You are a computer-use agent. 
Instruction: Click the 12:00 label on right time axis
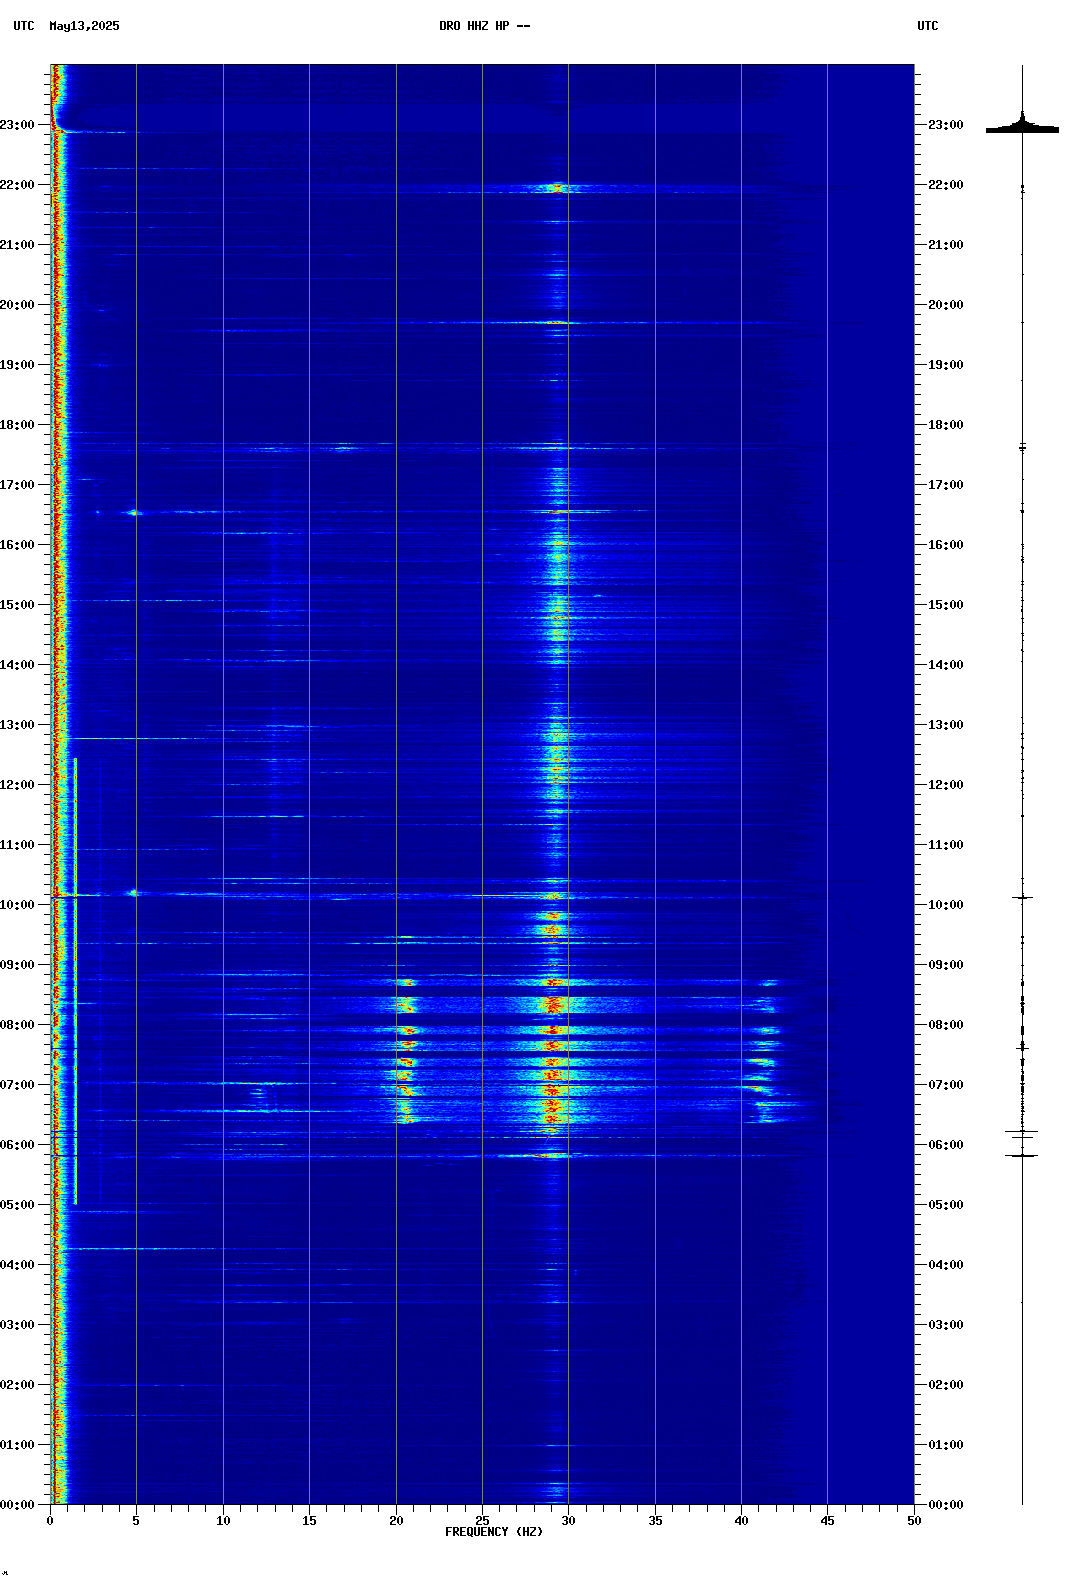[946, 785]
